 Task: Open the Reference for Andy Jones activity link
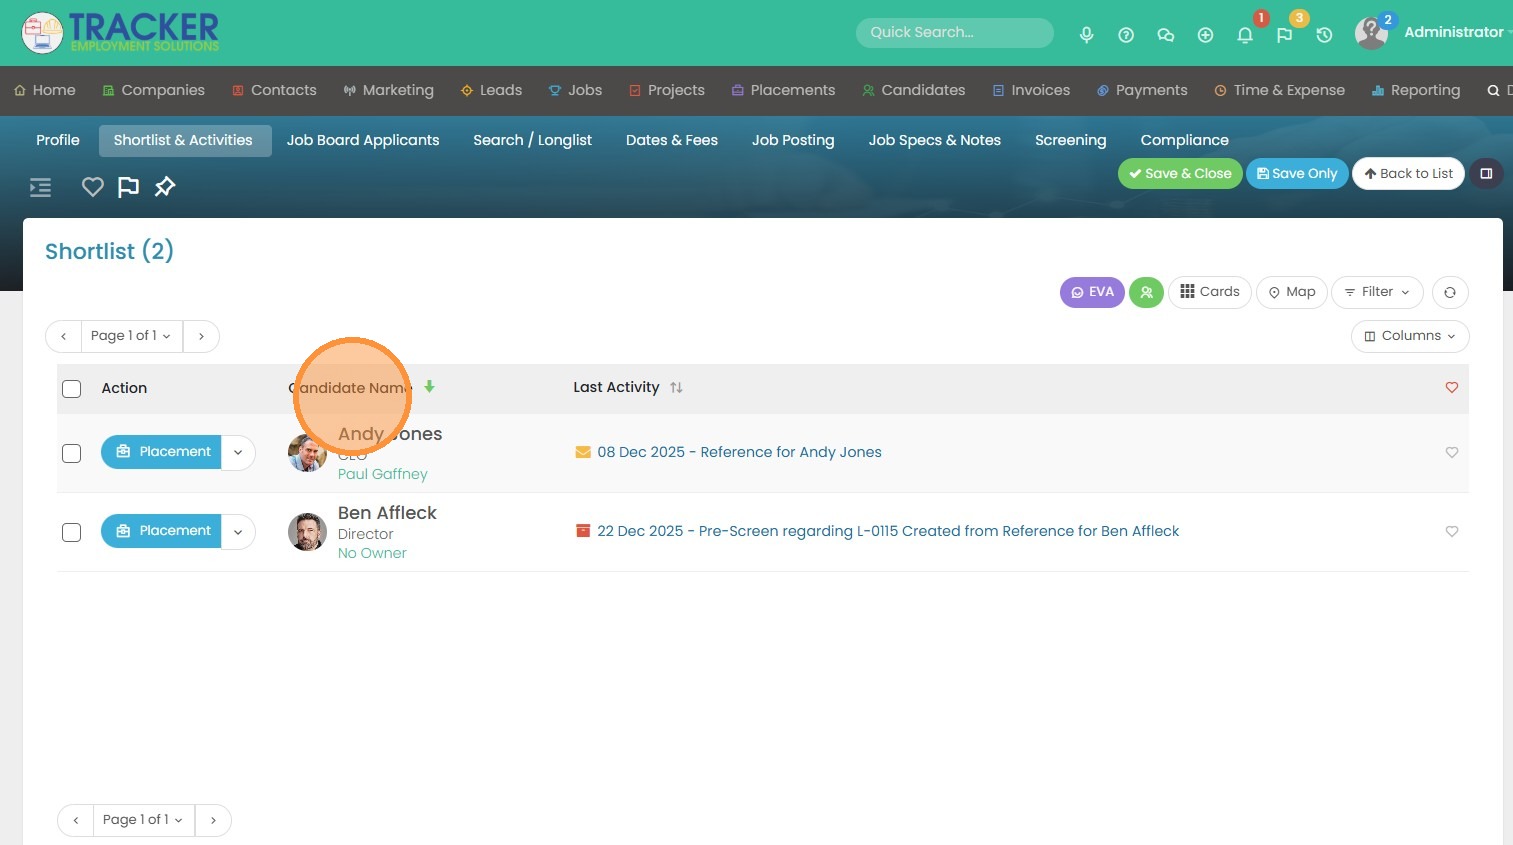point(739,452)
